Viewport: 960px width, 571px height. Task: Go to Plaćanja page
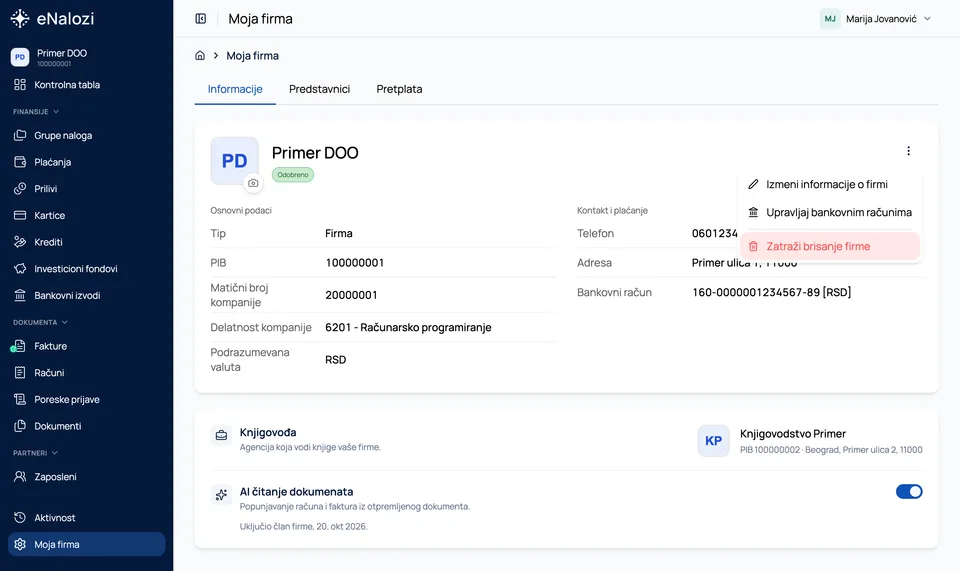[86, 162]
